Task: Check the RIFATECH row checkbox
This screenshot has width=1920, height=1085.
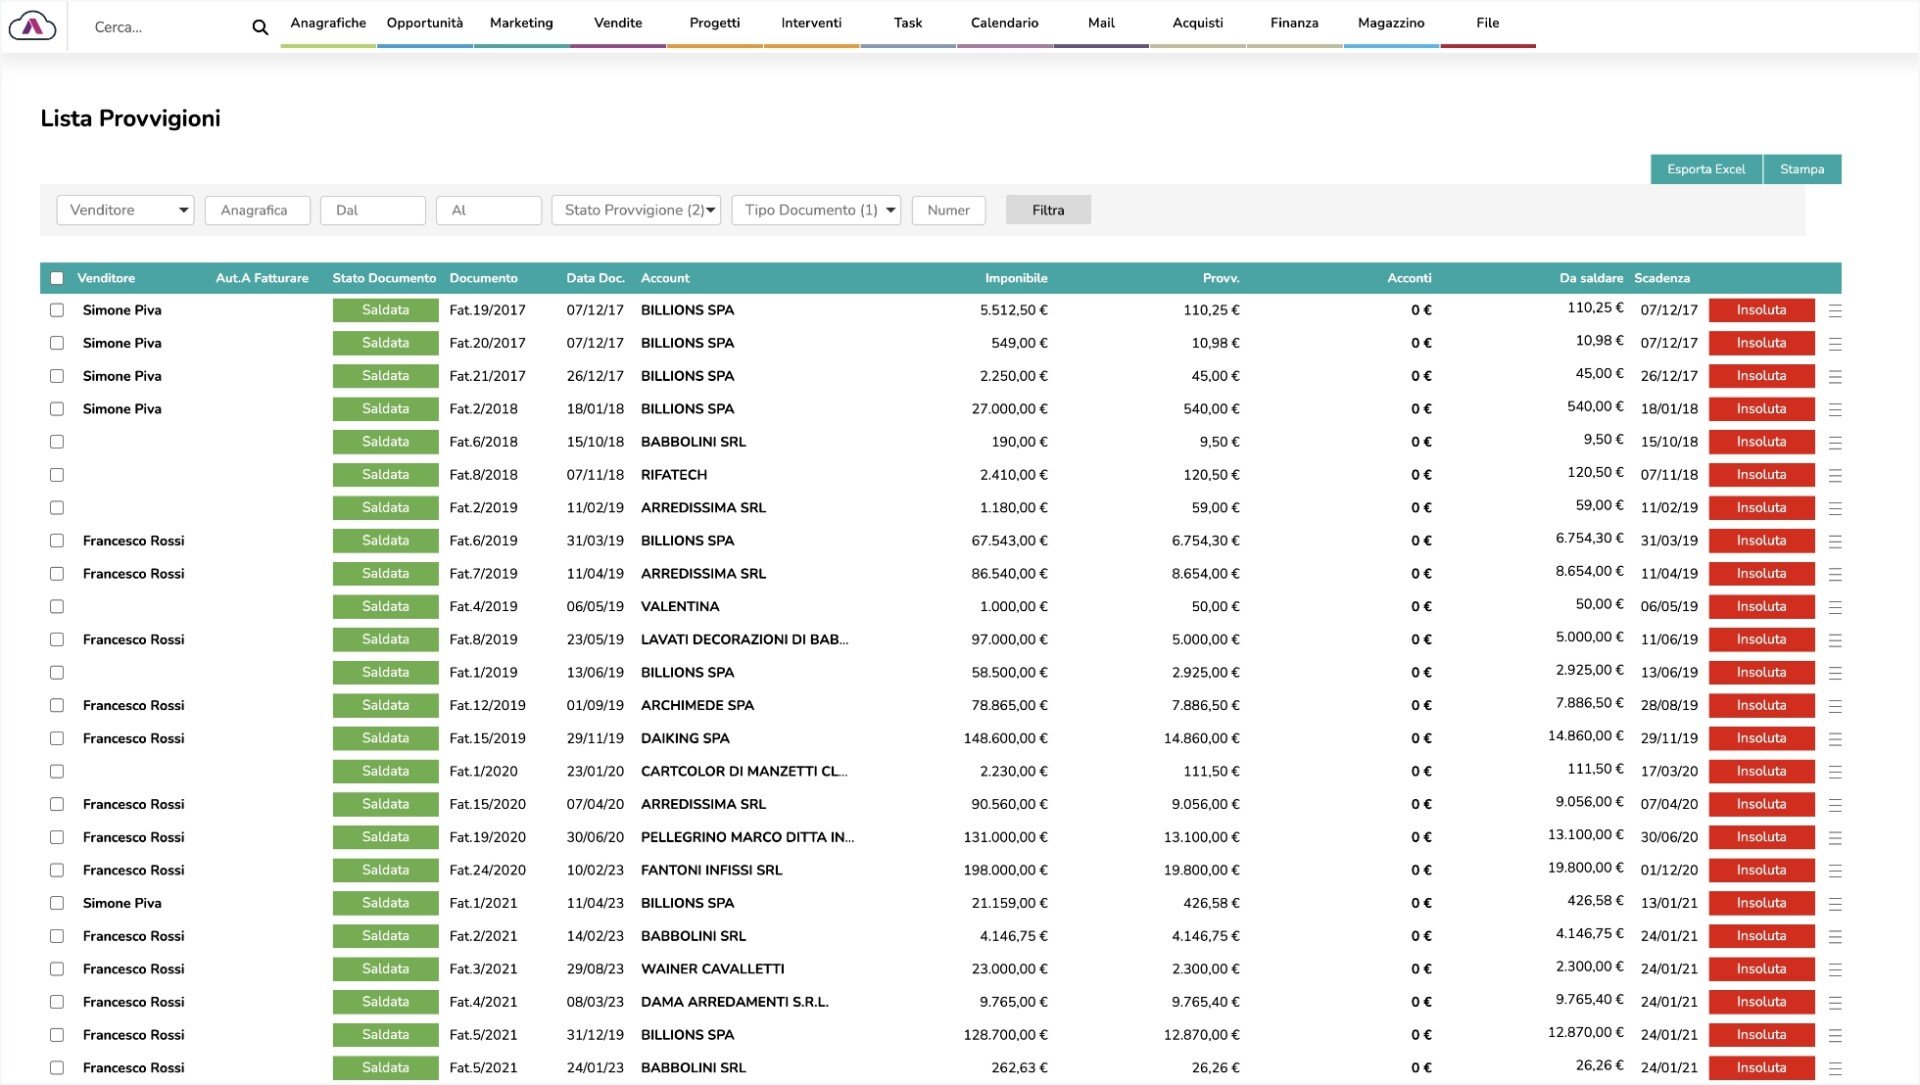Action: click(x=57, y=475)
